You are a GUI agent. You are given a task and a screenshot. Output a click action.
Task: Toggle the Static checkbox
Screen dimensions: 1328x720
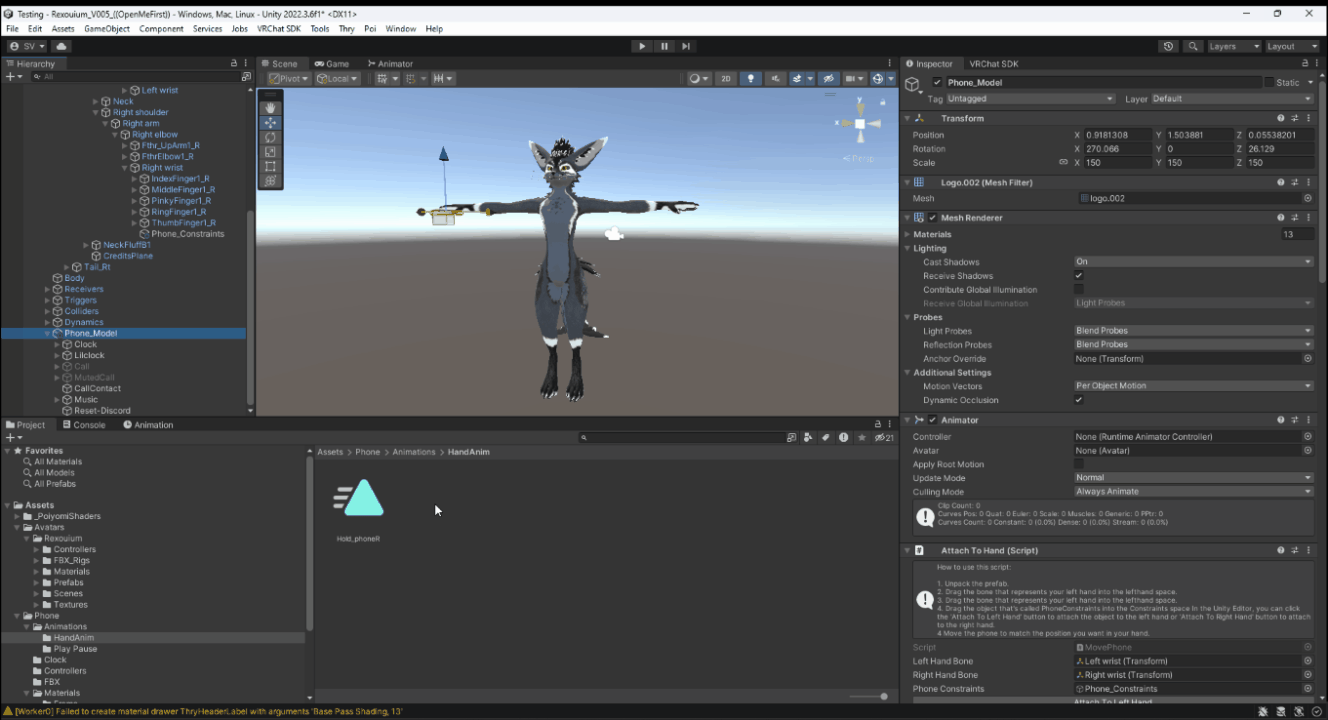[1269, 82]
